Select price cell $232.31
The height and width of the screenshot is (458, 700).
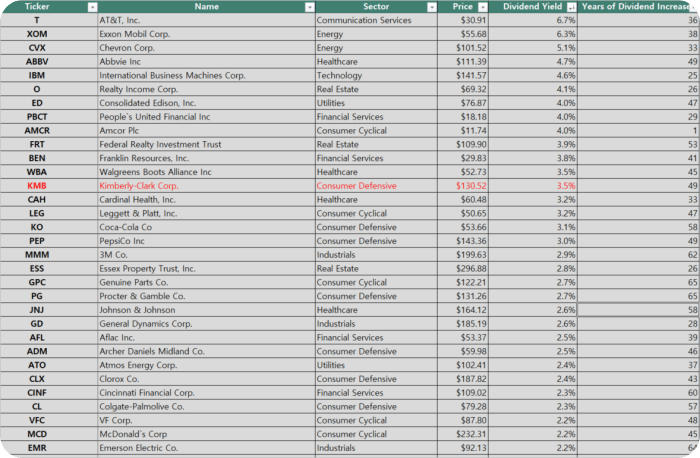[463, 435]
